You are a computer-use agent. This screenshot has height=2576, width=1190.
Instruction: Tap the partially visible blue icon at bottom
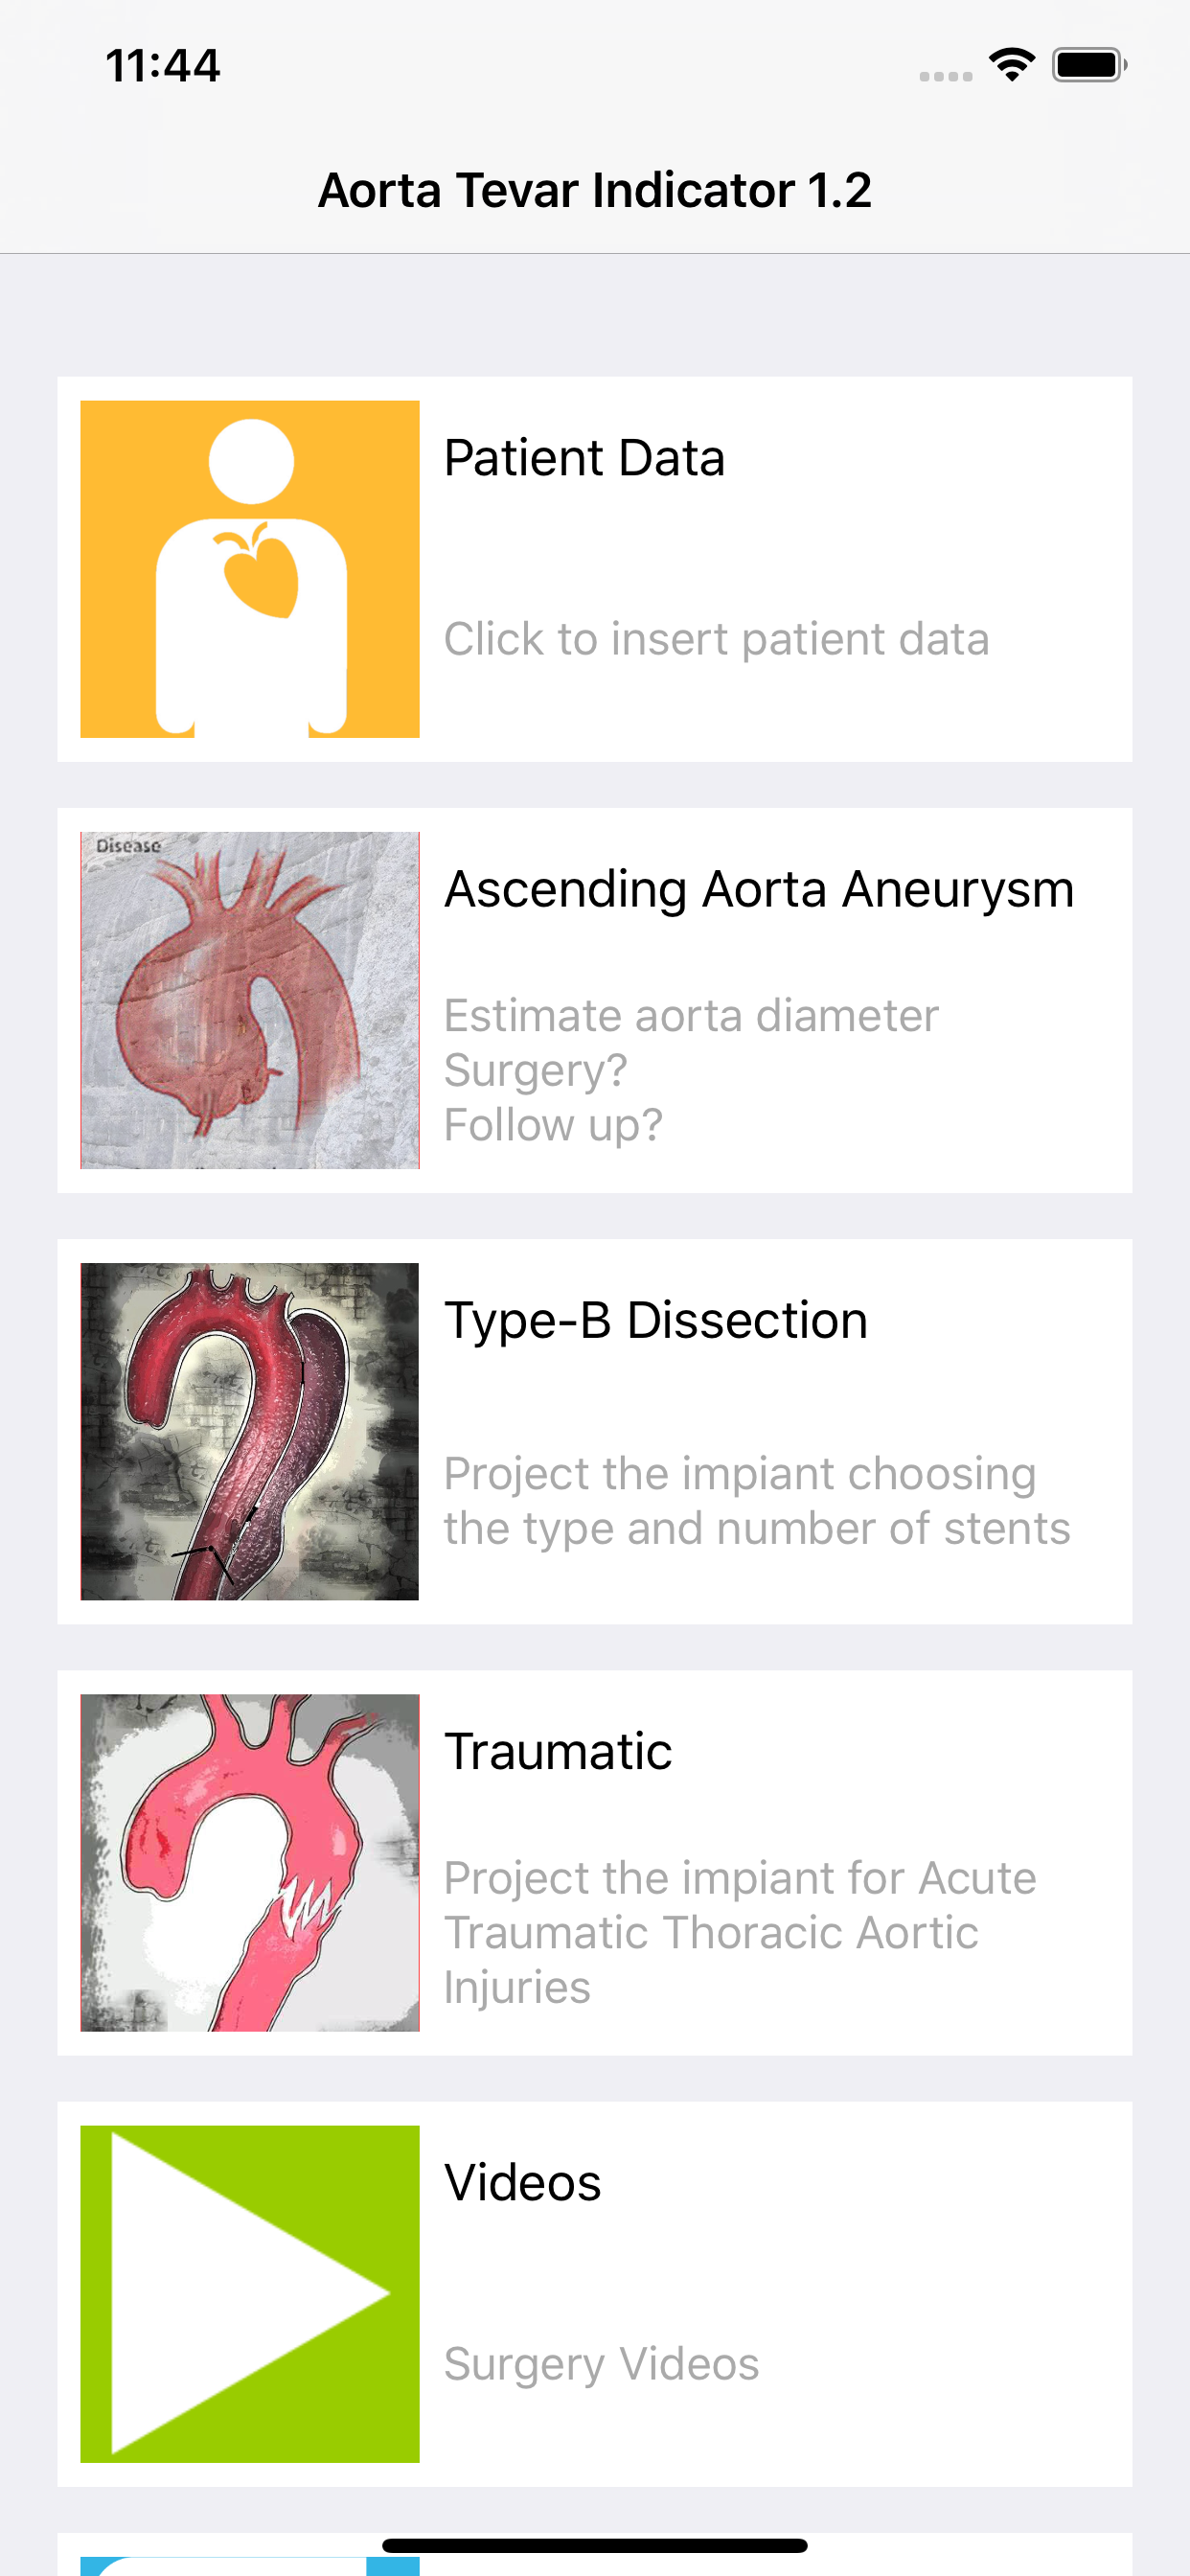click(250, 2565)
